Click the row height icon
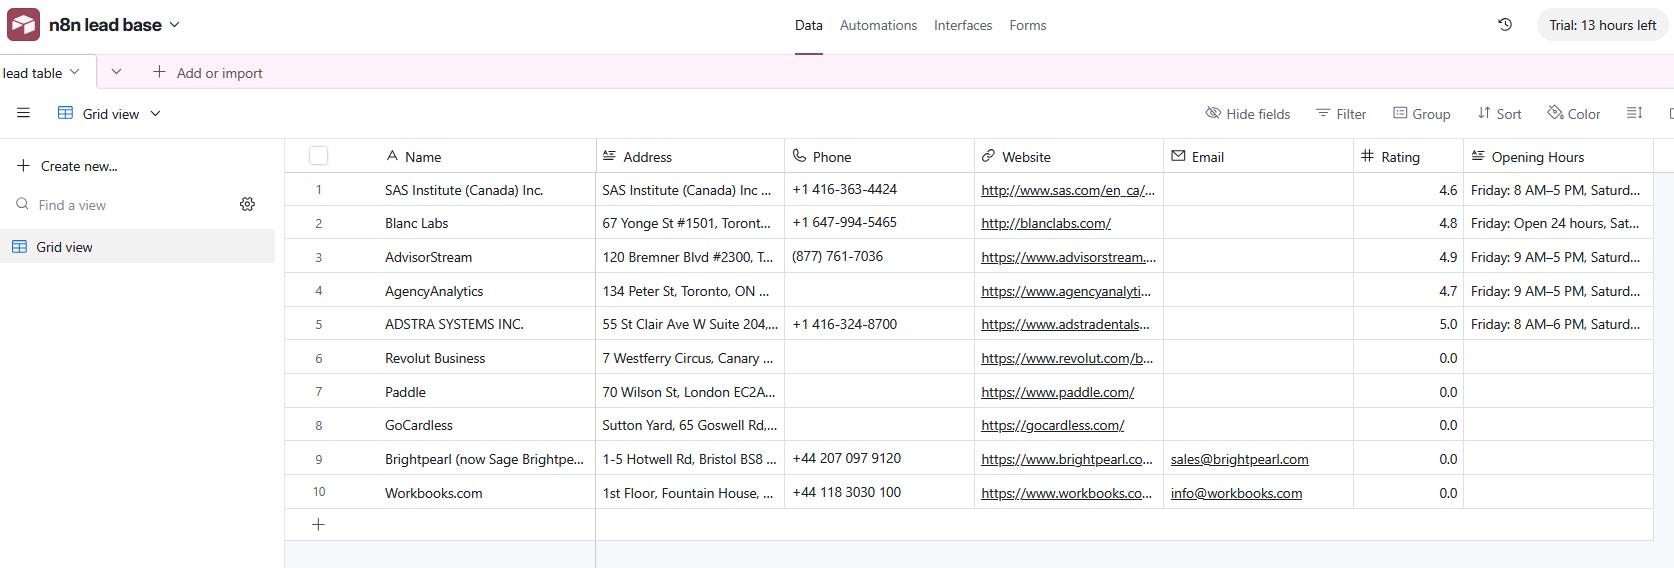Viewport: 1674px width, 568px height. (1634, 114)
